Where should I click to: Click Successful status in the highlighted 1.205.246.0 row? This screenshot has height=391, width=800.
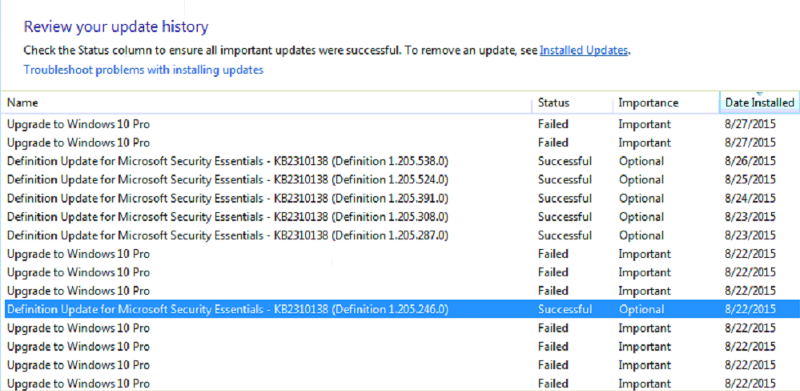coord(565,309)
